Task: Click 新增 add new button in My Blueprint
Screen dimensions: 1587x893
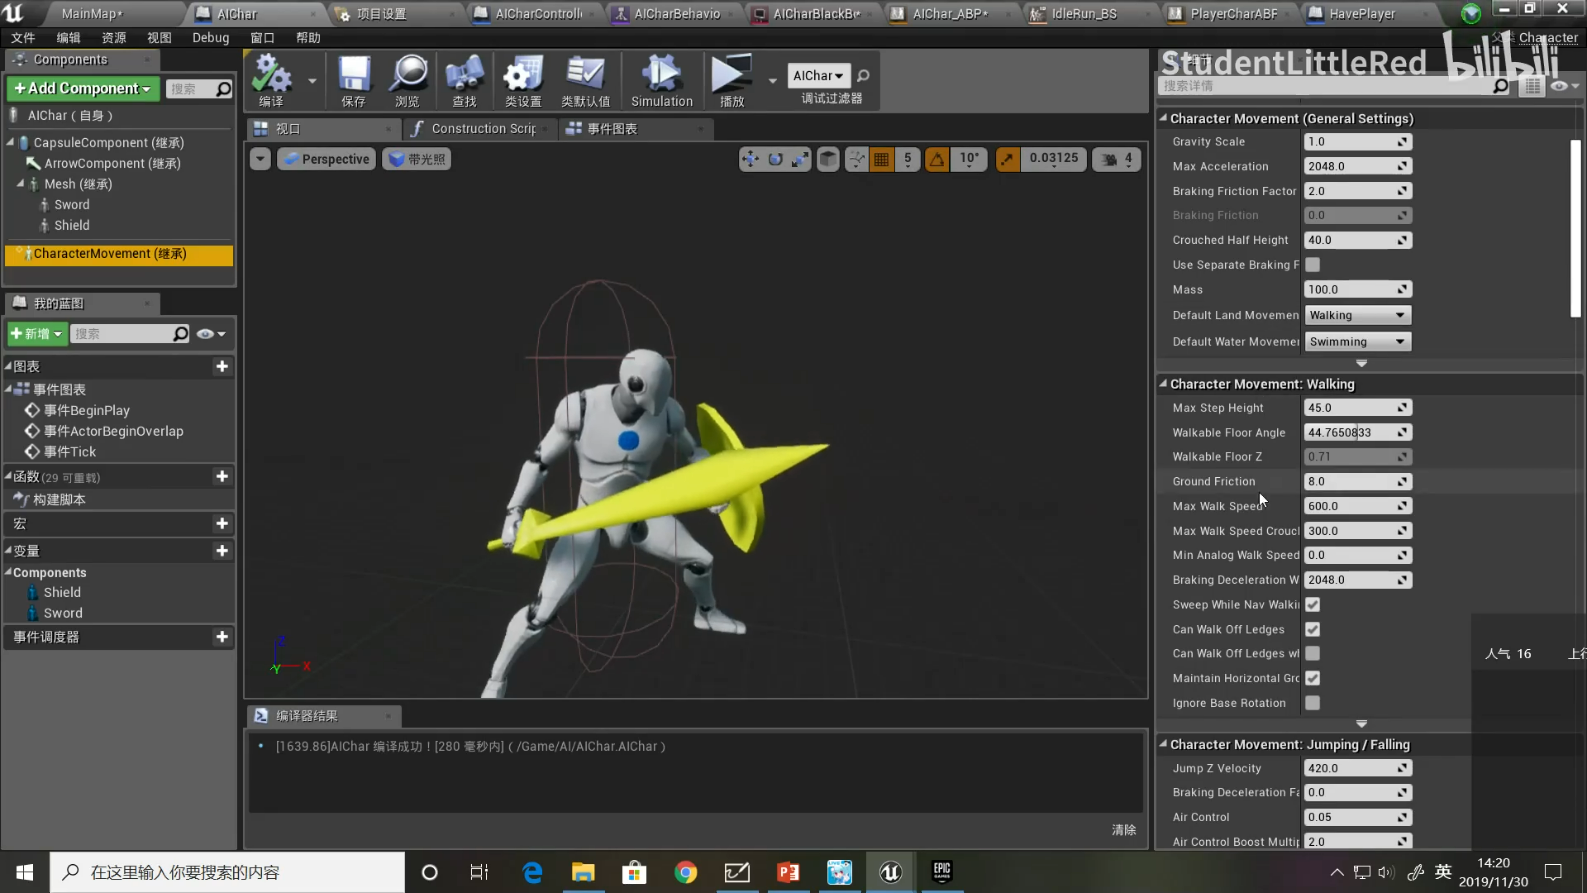Action: pos(37,334)
